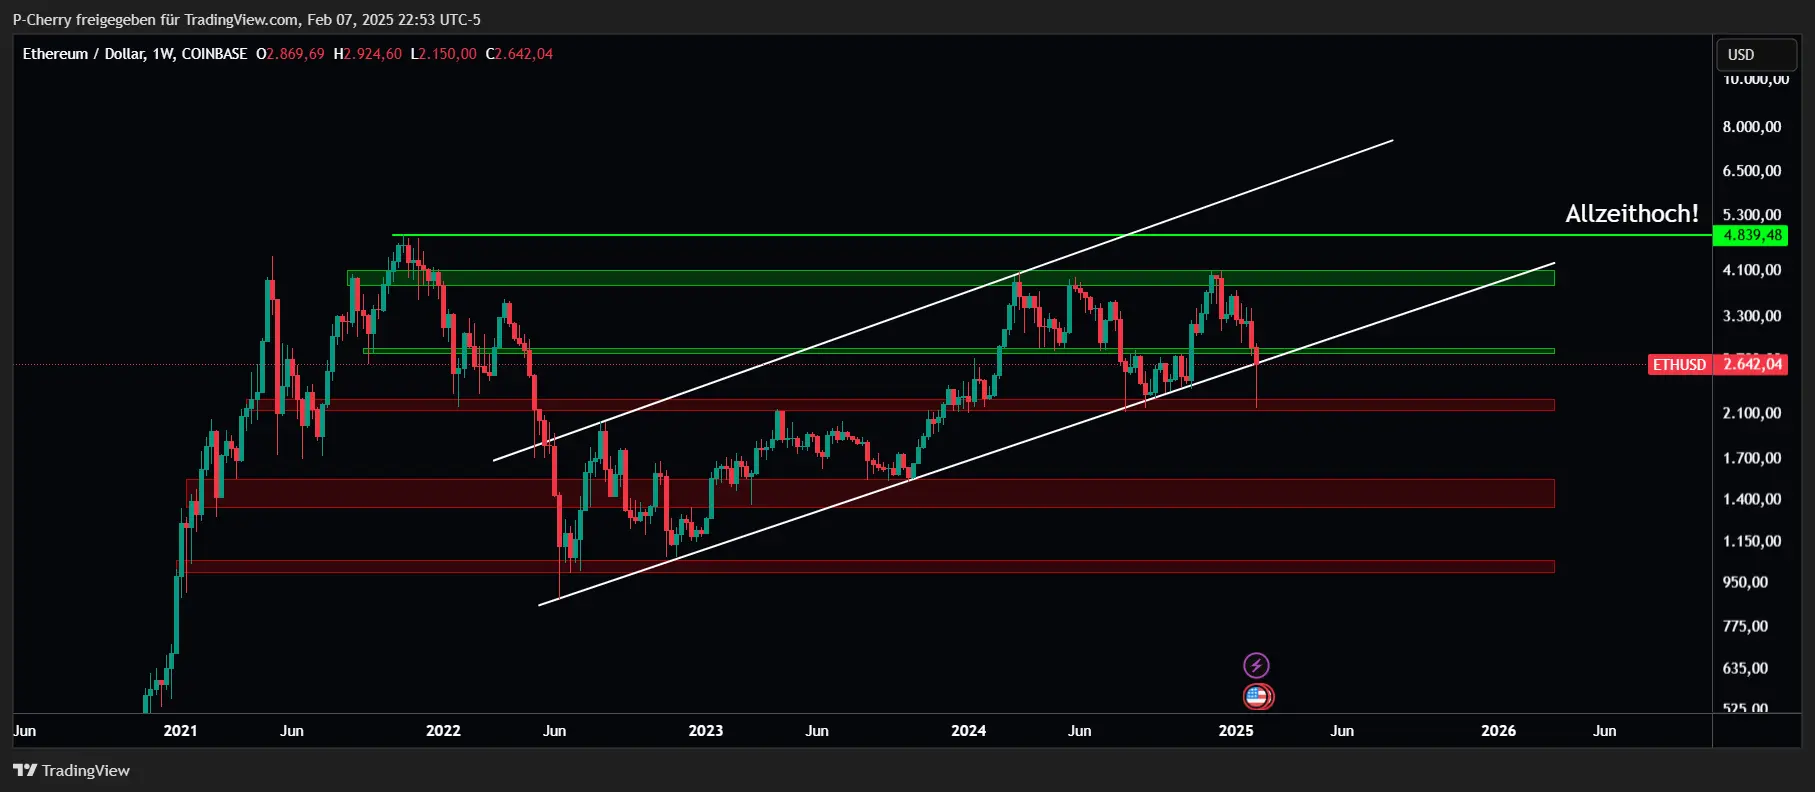
Task: Click the high value H2.924,60
Action: coord(367,54)
